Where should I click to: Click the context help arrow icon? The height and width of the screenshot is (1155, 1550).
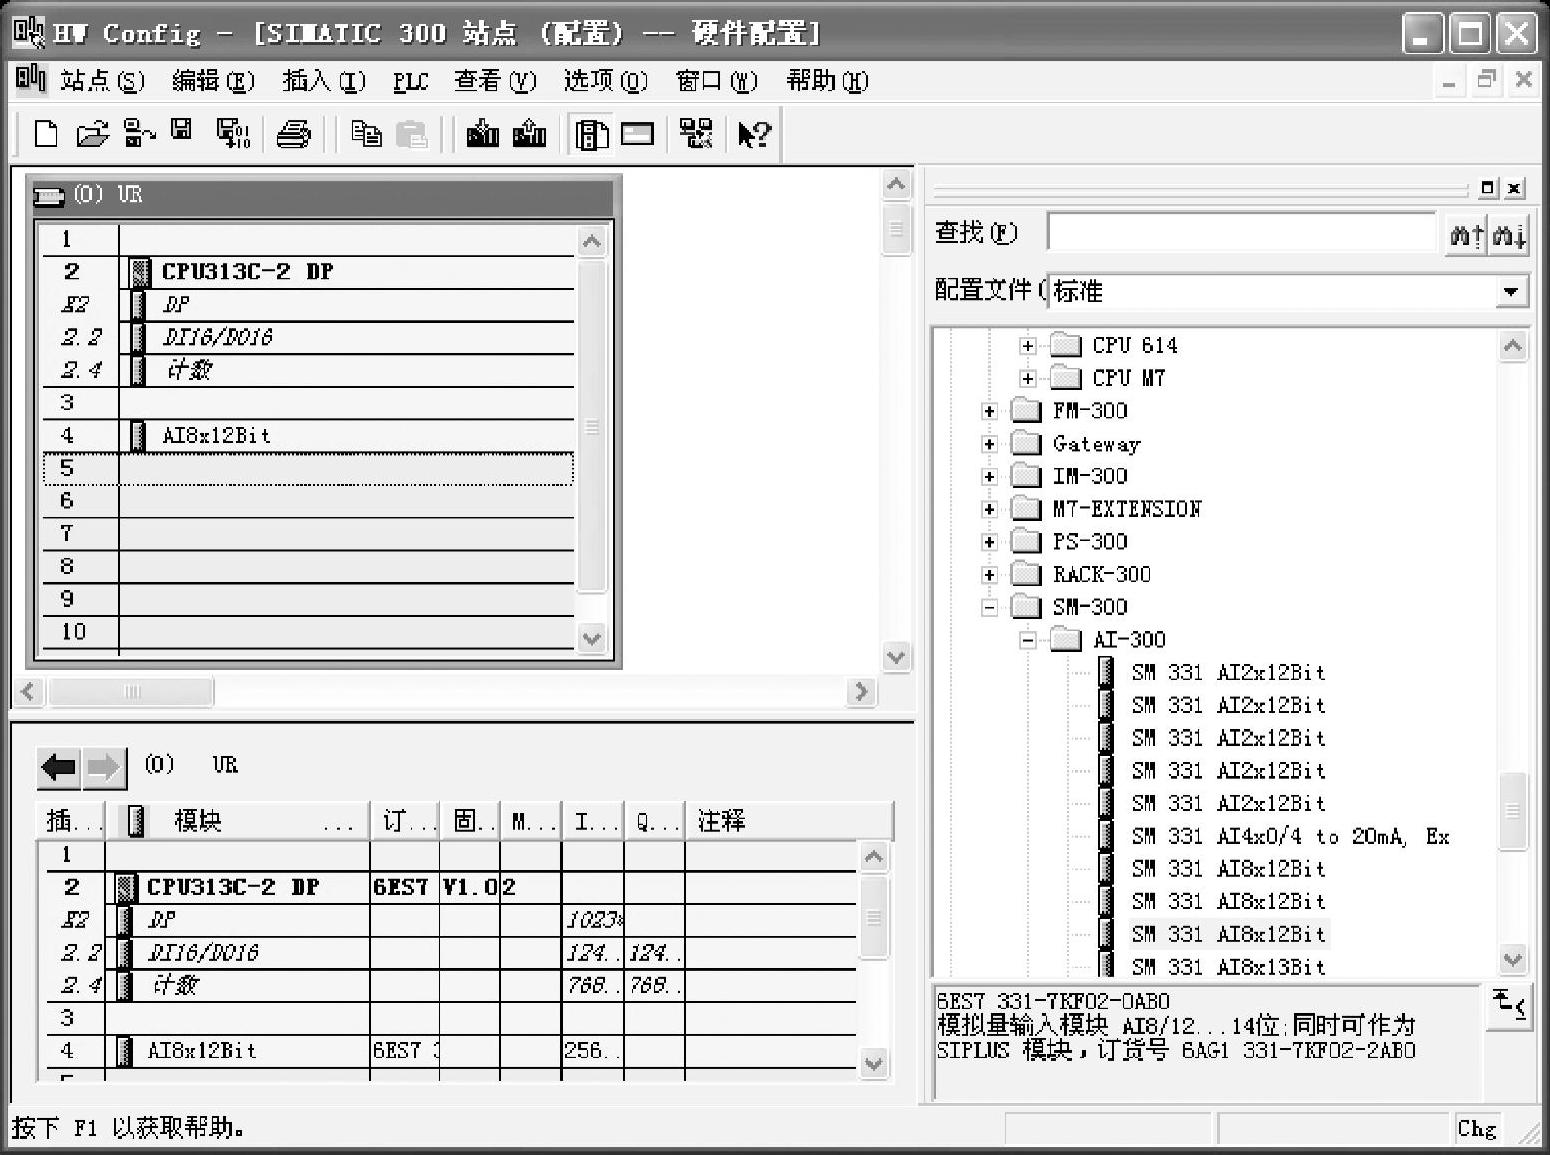pyautogui.click(x=754, y=134)
